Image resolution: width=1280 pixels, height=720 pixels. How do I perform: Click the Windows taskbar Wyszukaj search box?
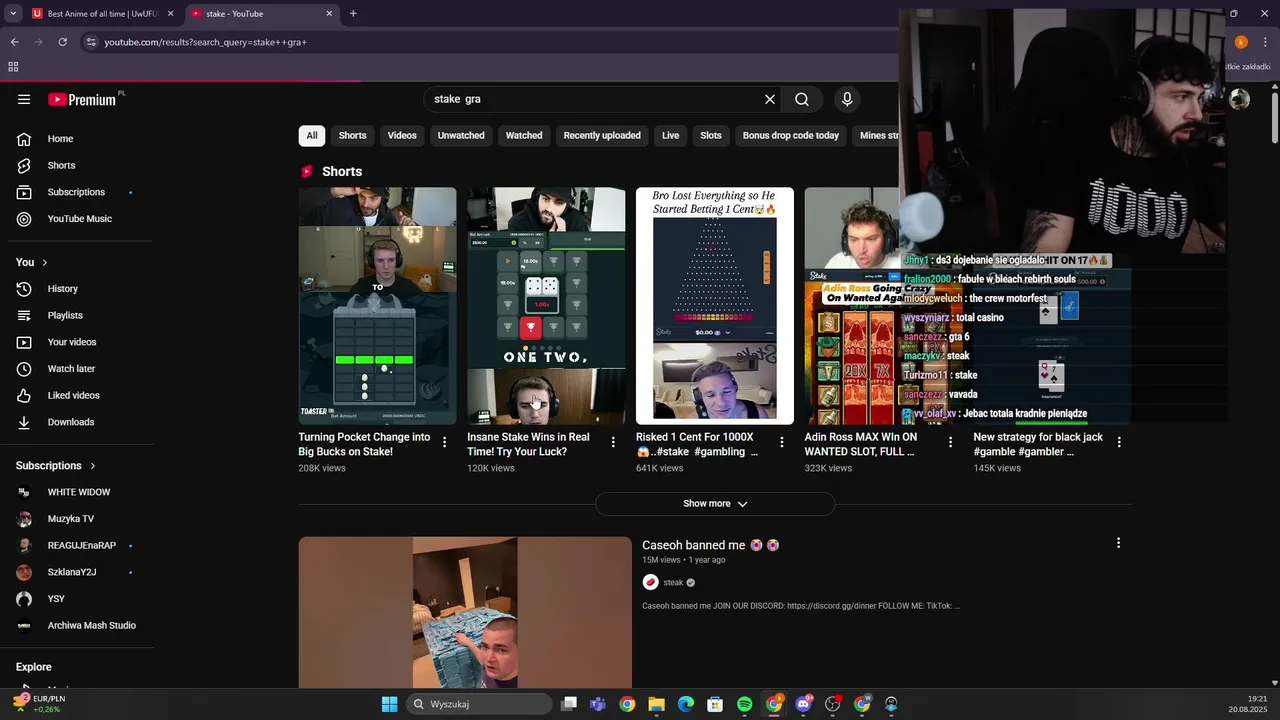tap(480, 704)
